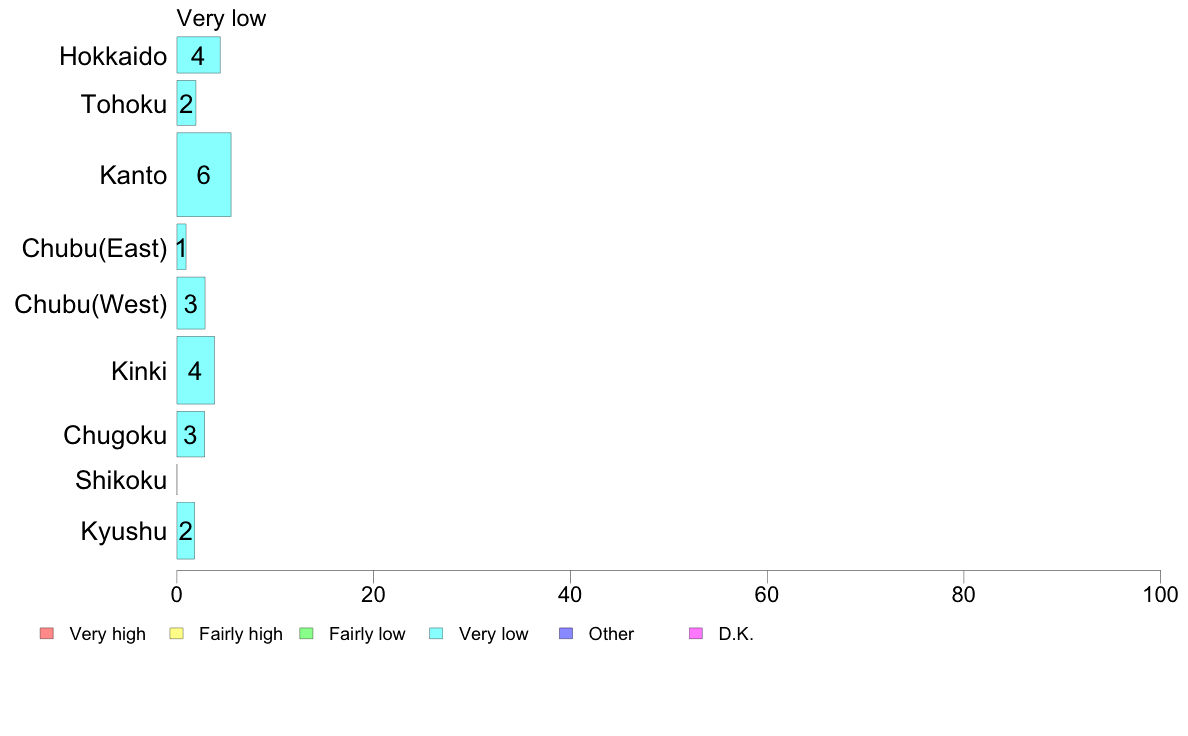Select the Hokkaido bar showing 4
Screen dimensions: 1188x736
(199, 55)
